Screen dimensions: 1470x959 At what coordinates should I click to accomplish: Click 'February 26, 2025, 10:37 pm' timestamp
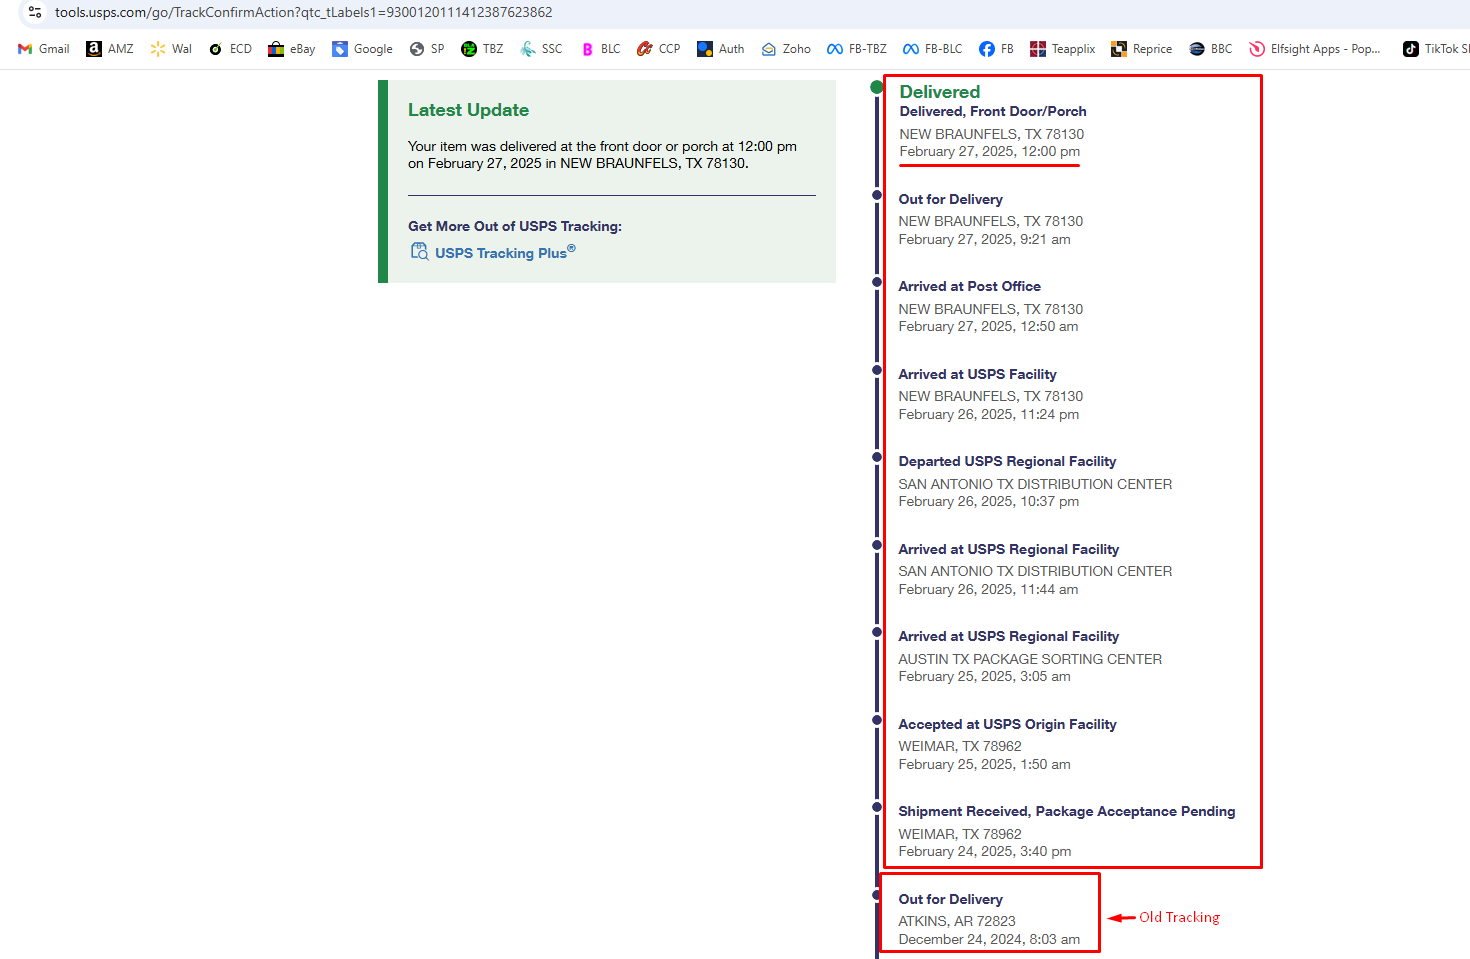tap(988, 501)
